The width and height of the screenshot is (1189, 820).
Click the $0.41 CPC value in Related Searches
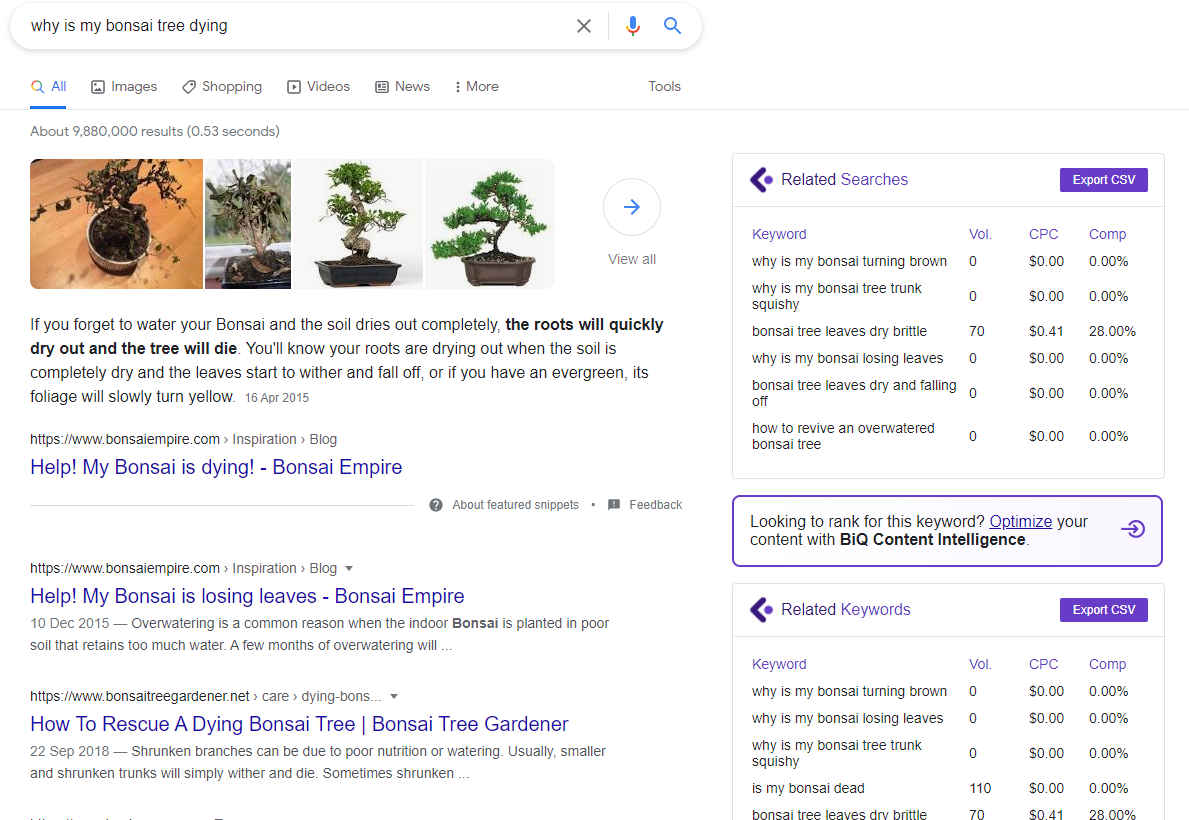(1046, 331)
